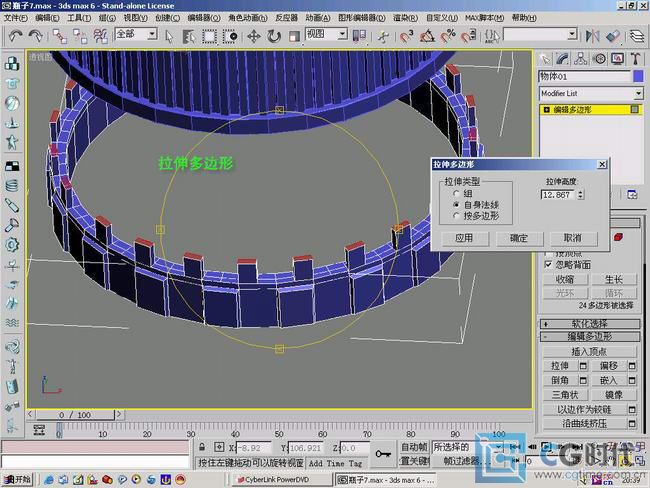The height and width of the screenshot is (488, 650).
Task: Toggle the Spinner Snap icon
Action: click(x=468, y=36)
